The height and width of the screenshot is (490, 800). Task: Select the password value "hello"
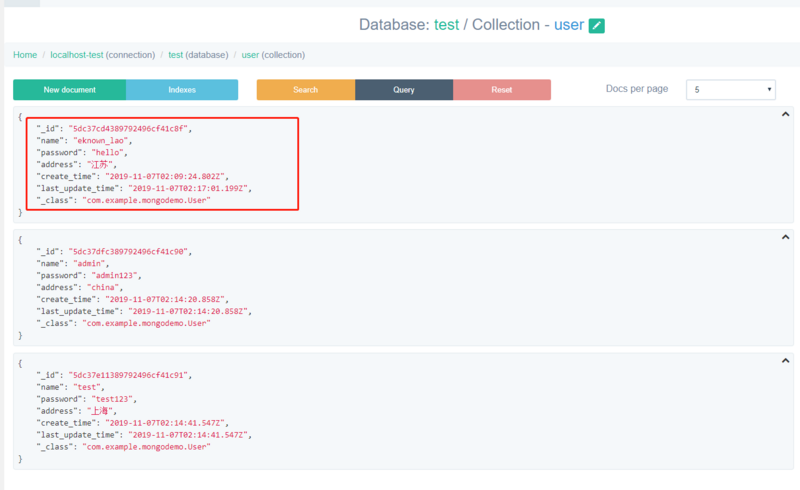(x=108, y=153)
